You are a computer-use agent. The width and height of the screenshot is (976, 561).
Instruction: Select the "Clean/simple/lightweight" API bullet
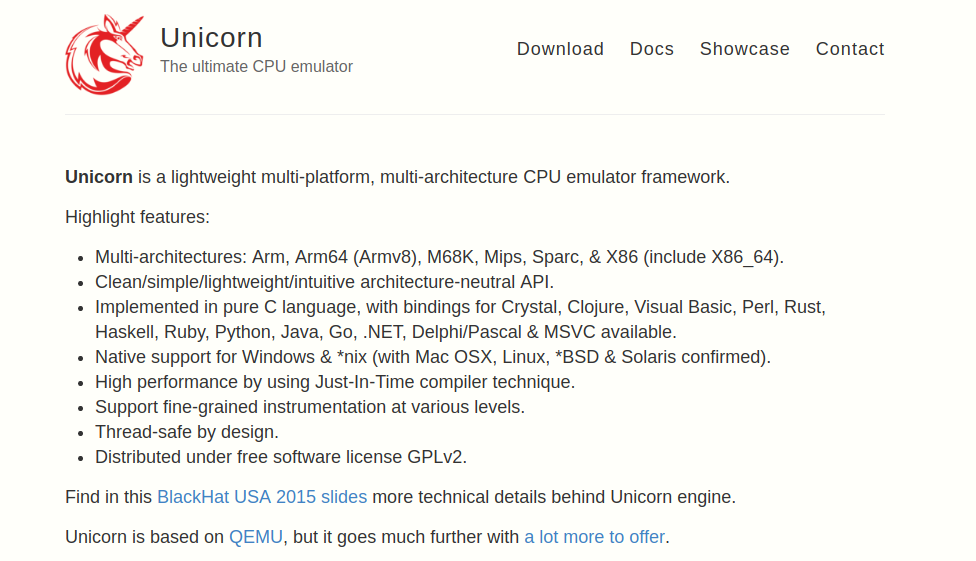click(324, 282)
